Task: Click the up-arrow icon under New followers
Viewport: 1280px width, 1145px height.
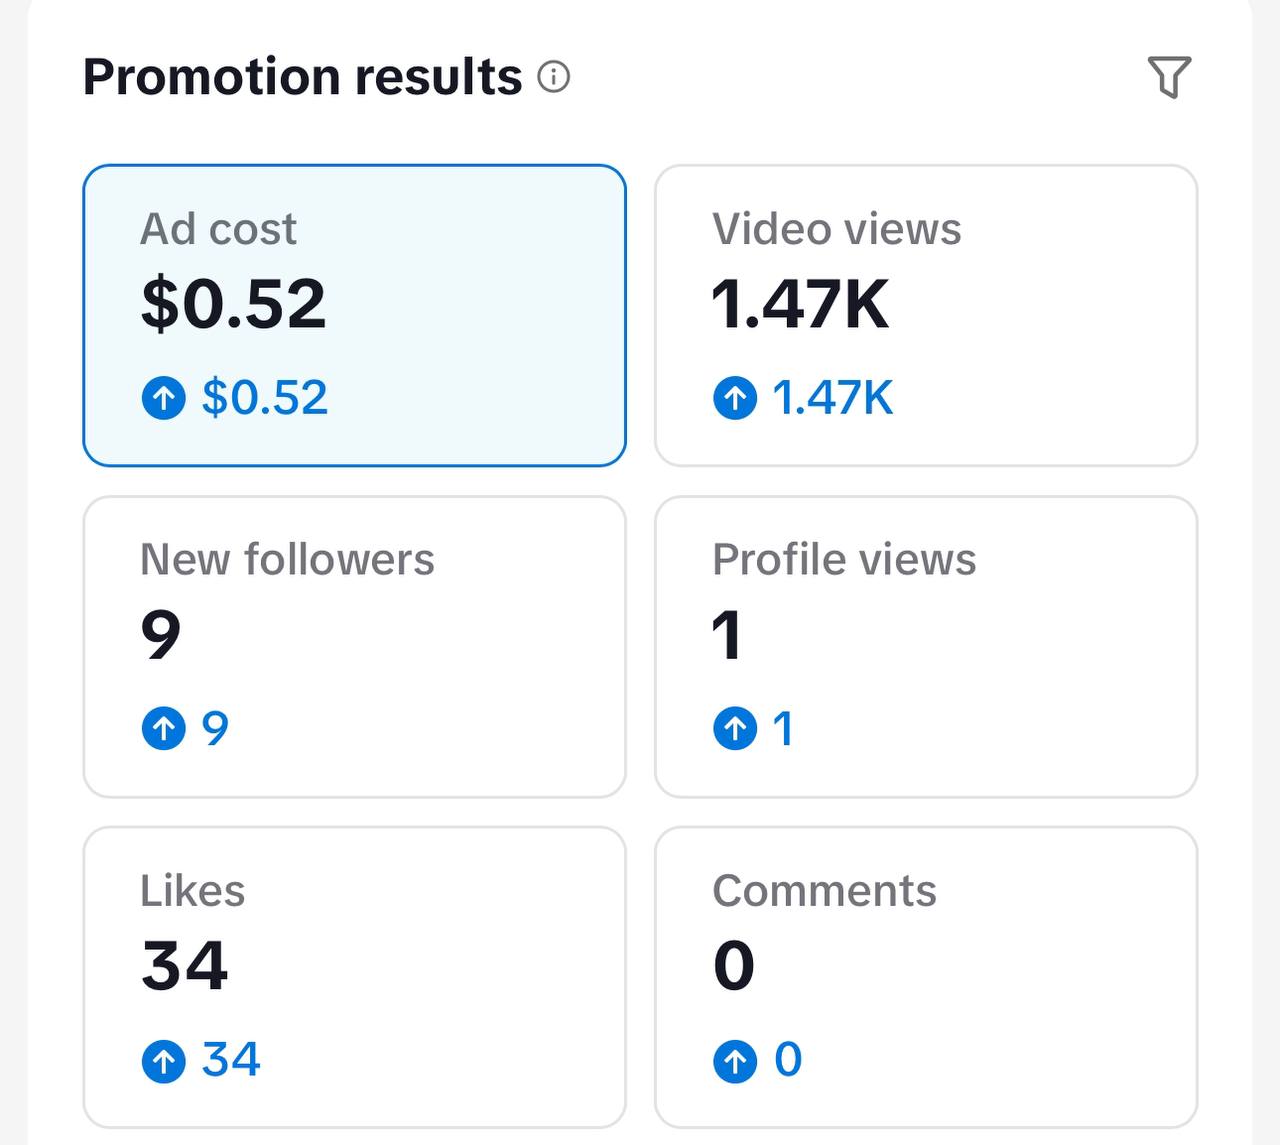Action: coord(164,728)
